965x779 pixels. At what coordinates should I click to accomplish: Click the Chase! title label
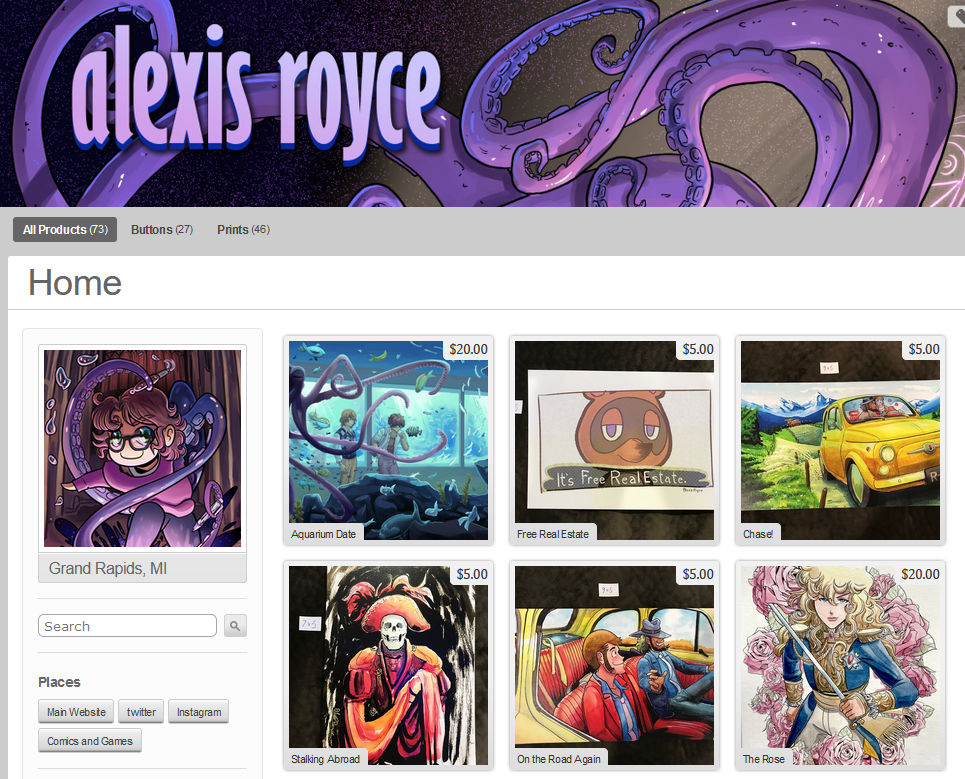tap(758, 533)
